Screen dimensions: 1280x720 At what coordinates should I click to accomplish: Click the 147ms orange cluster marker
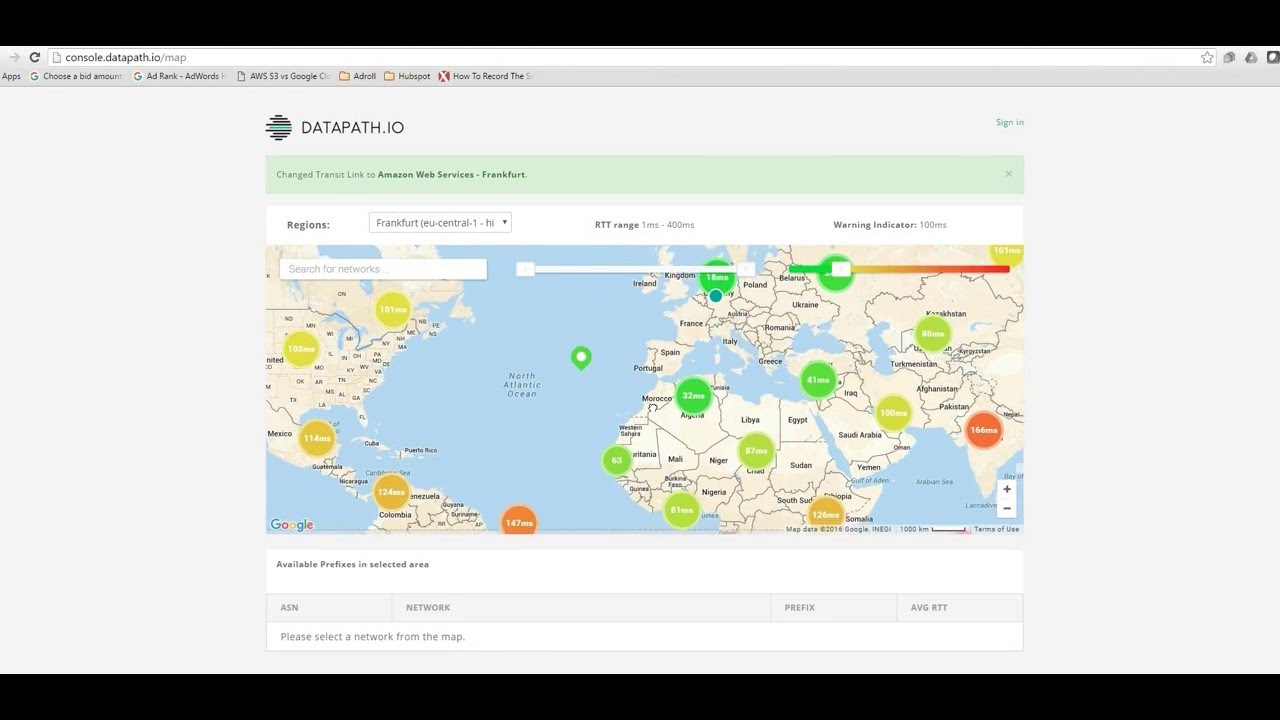tap(518, 521)
